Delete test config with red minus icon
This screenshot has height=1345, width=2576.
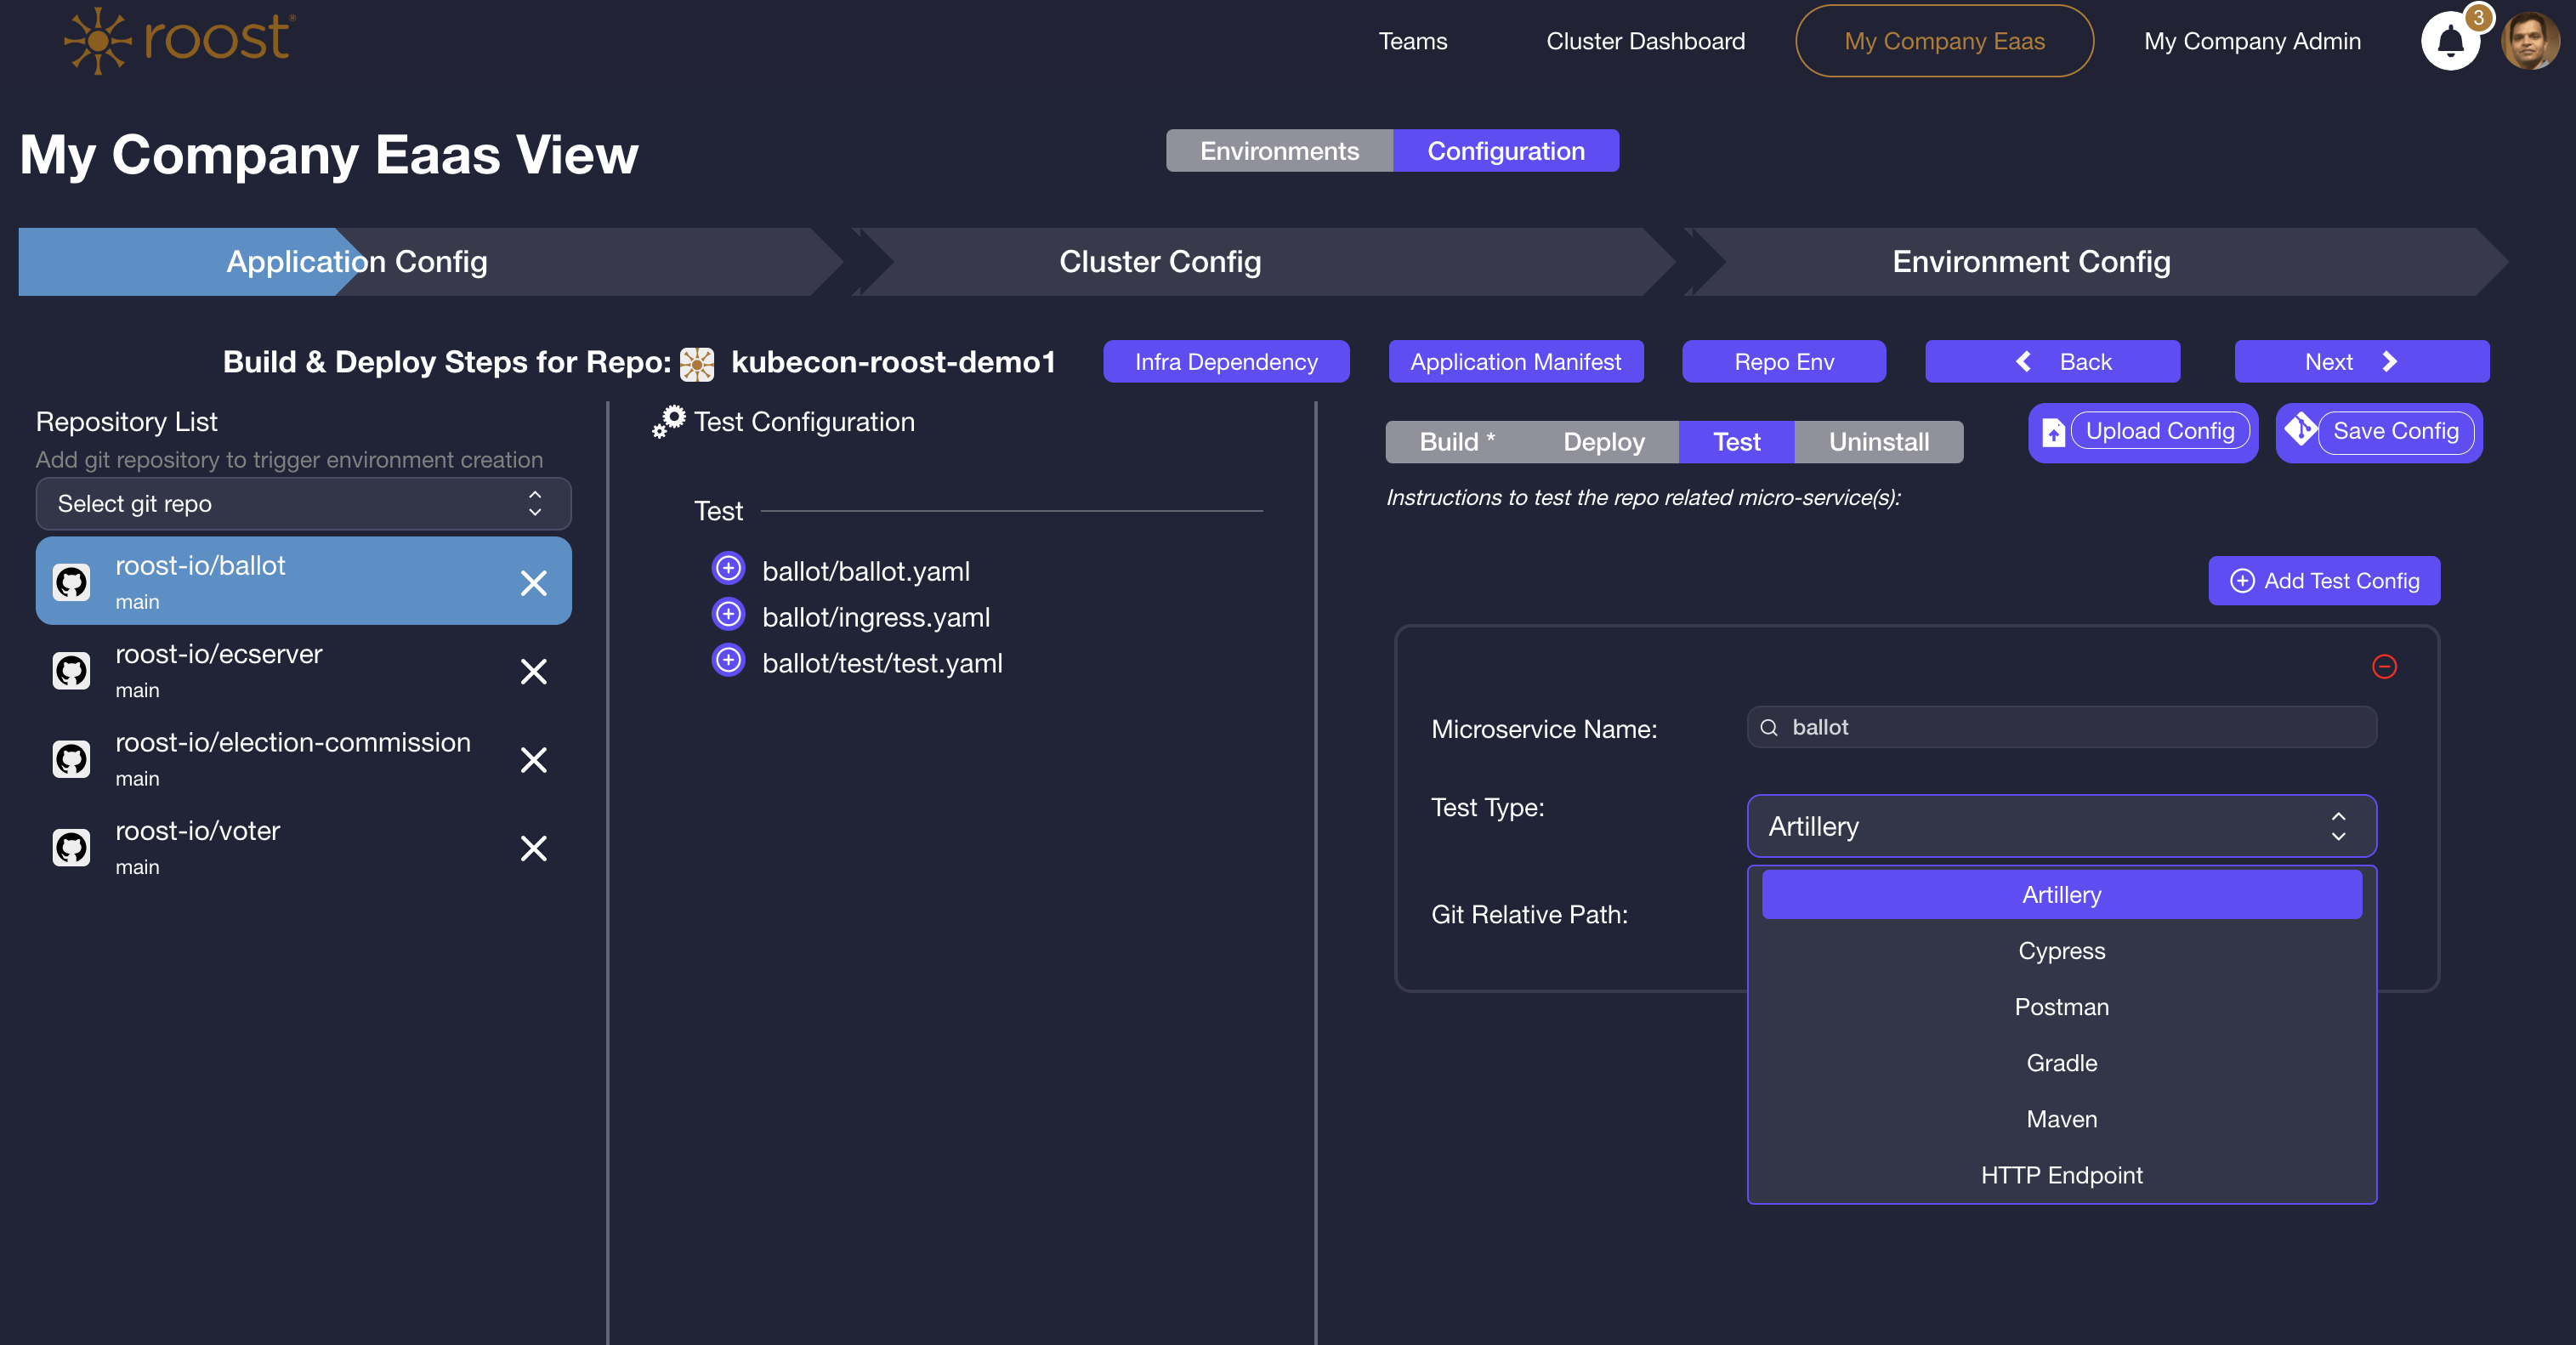pyautogui.click(x=2384, y=666)
